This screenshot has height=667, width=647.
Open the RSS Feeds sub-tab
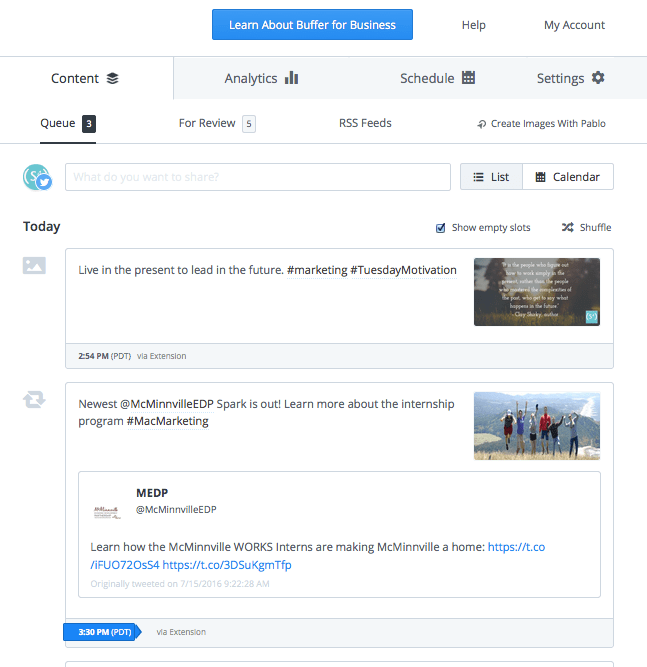coord(365,123)
